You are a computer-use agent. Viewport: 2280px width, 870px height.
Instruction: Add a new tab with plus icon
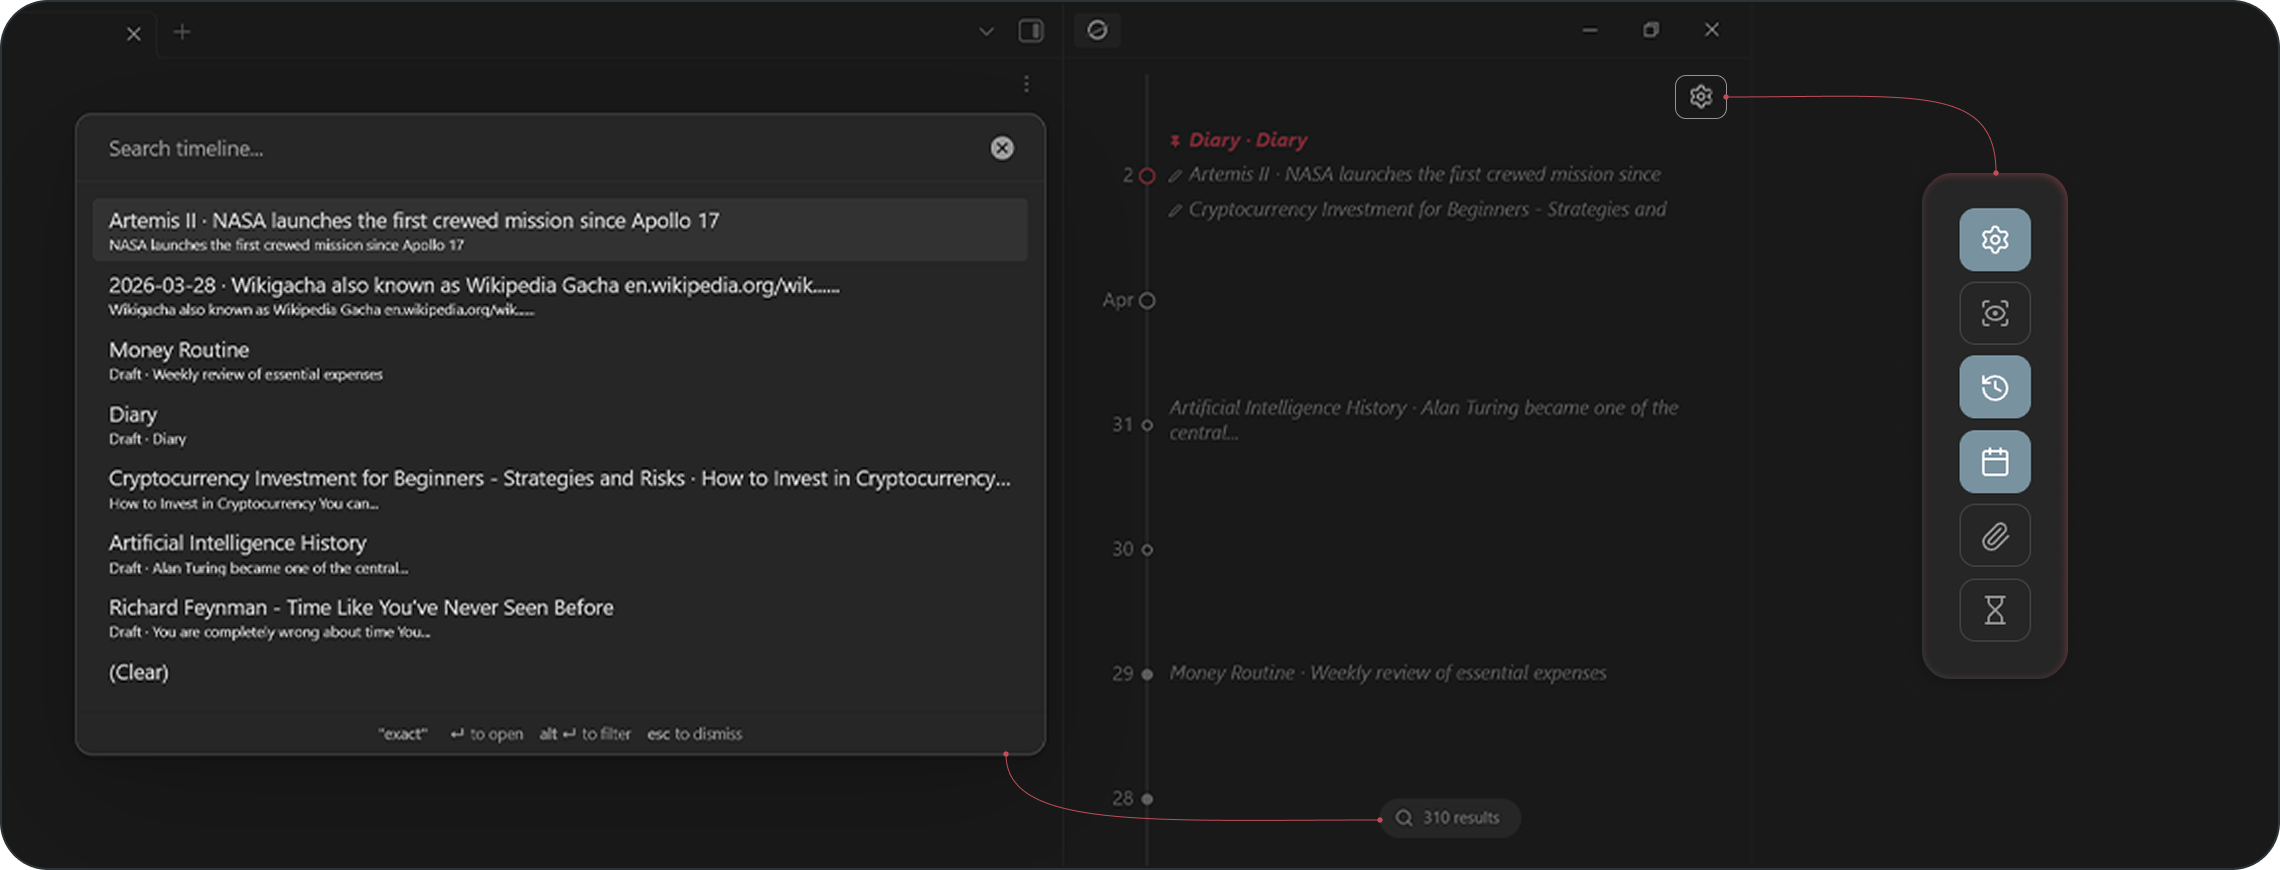pyautogui.click(x=182, y=32)
